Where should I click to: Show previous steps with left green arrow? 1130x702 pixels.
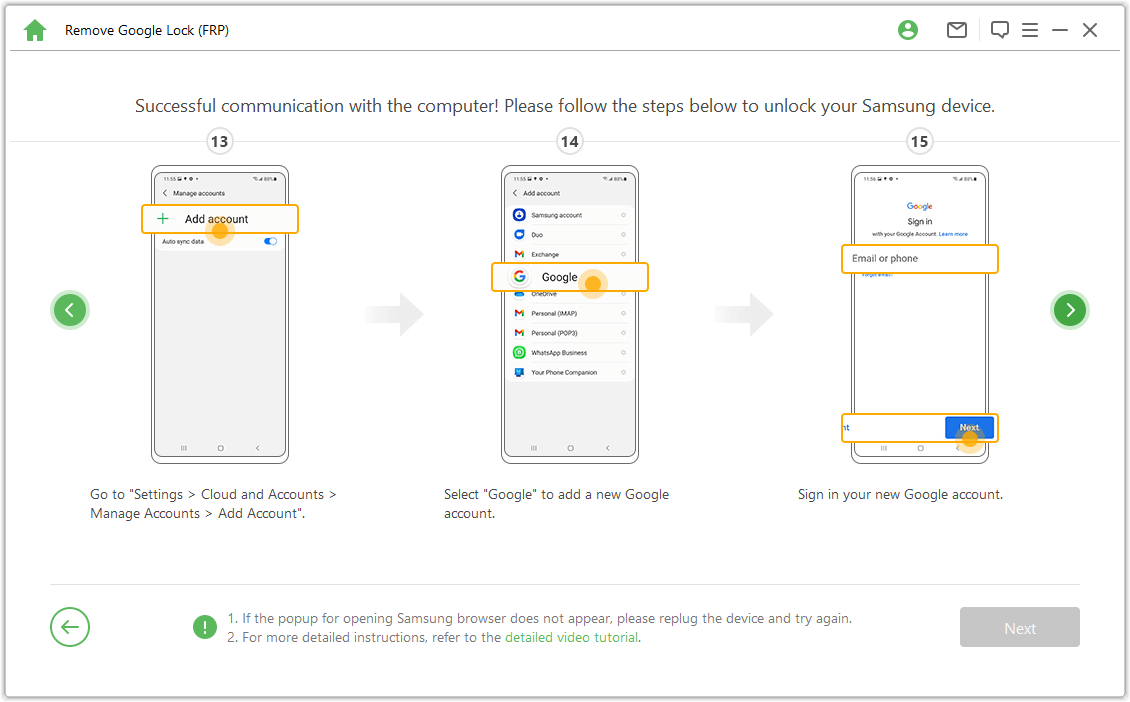coord(70,310)
